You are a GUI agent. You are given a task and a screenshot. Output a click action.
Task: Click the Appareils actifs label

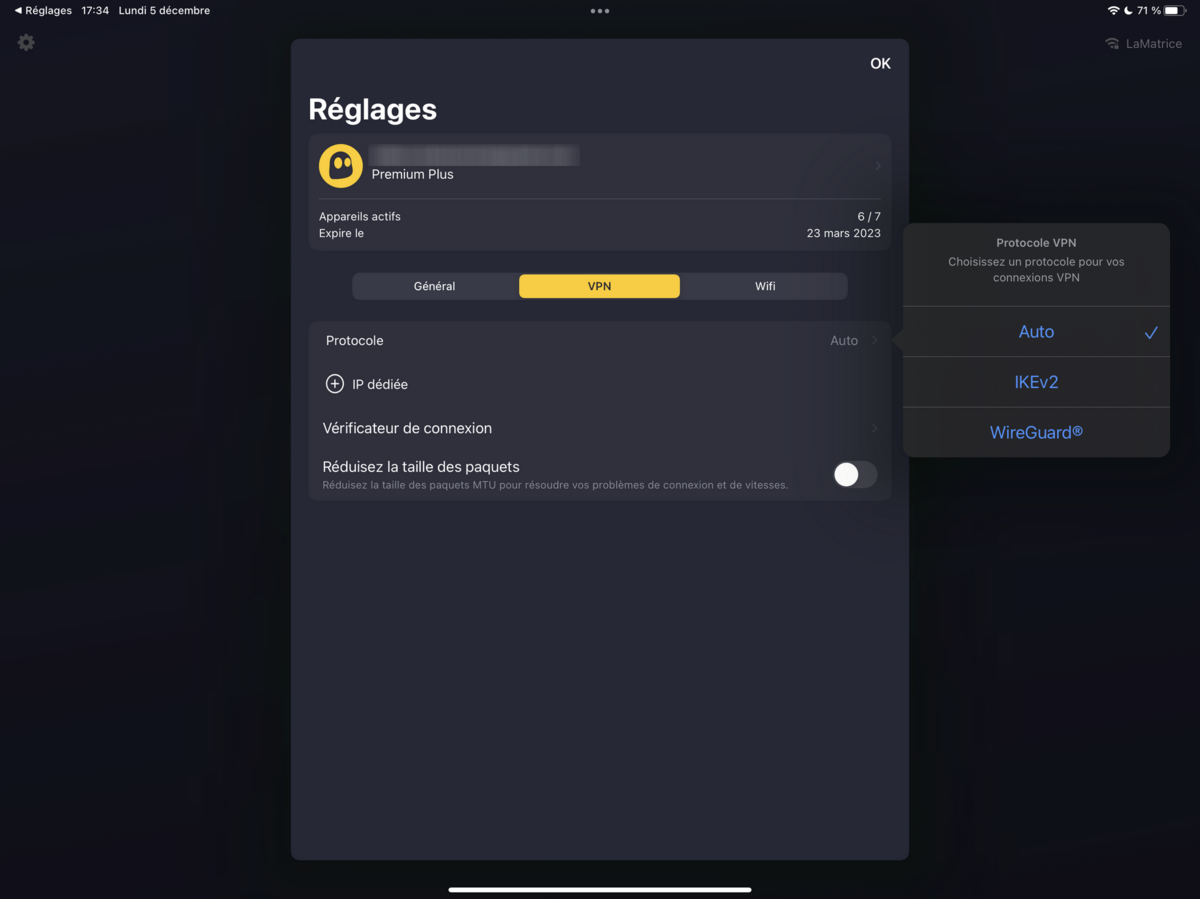[x=360, y=216]
